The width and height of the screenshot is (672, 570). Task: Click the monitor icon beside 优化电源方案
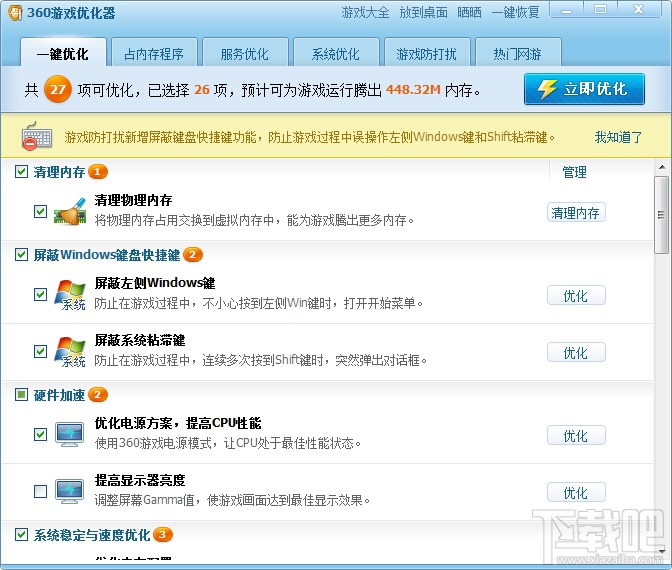[x=69, y=435]
